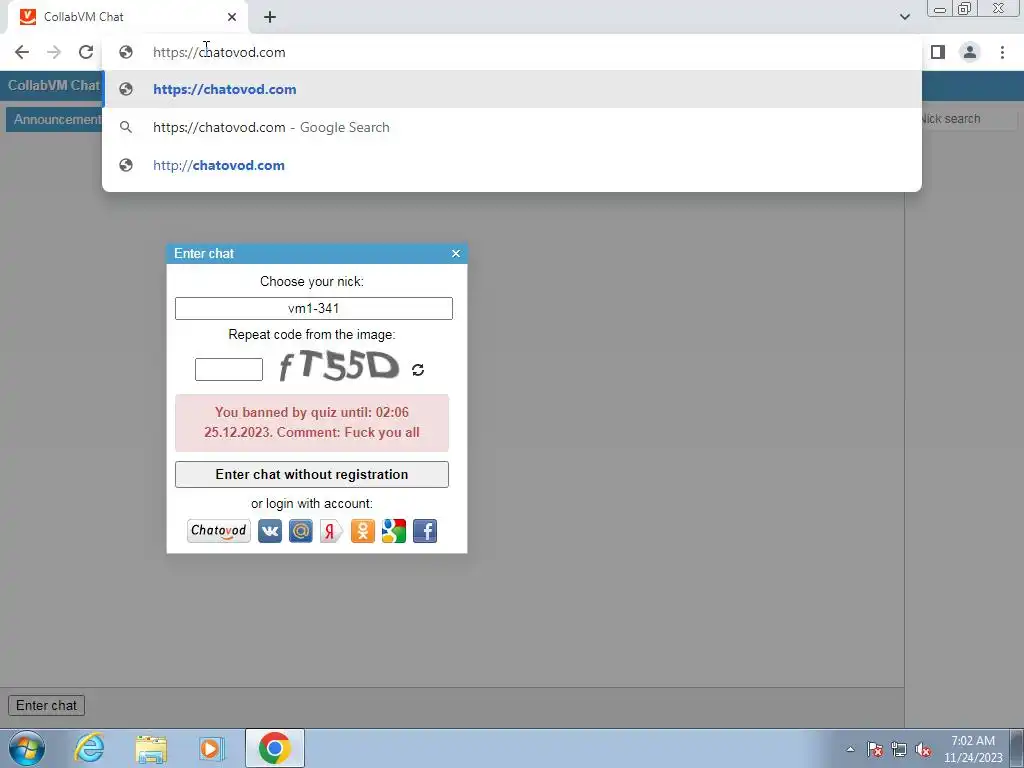Open the Action Center flag icon
1024x768 pixels.
click(875, 749)
